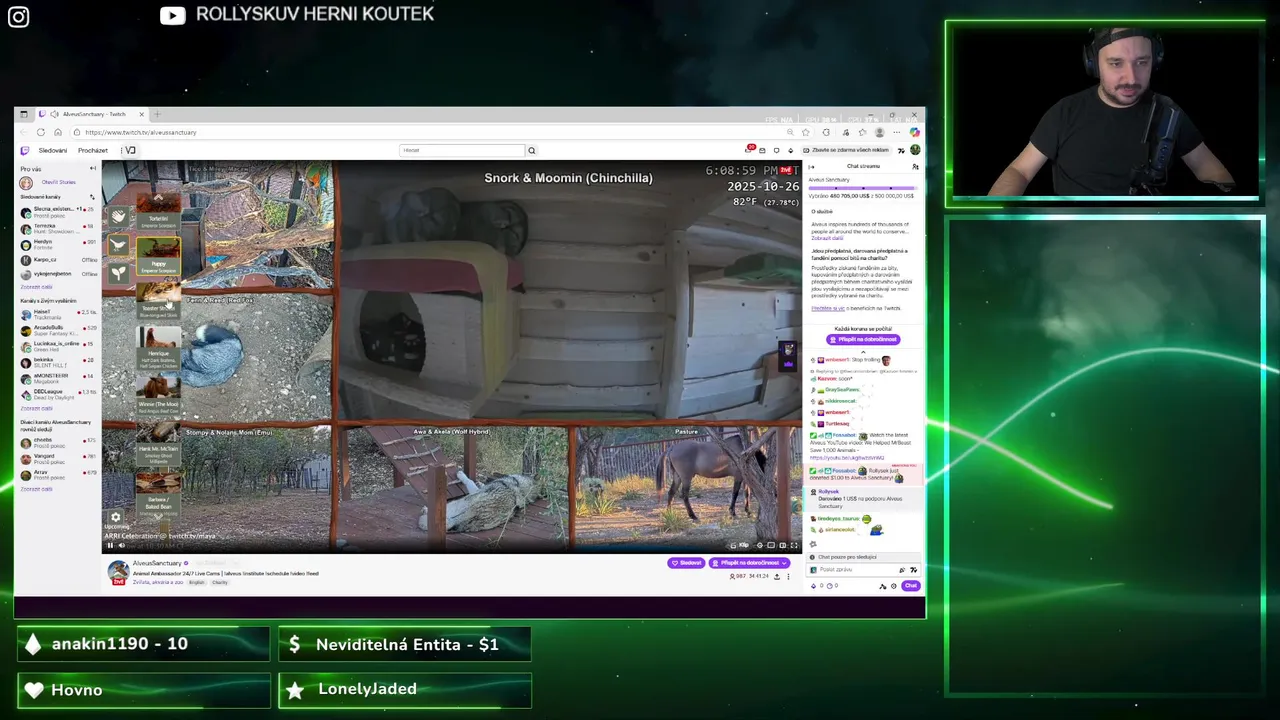Viewport: 1280px width, 720px height.
Task: Focus the chat message input
Action: [864, 570]
